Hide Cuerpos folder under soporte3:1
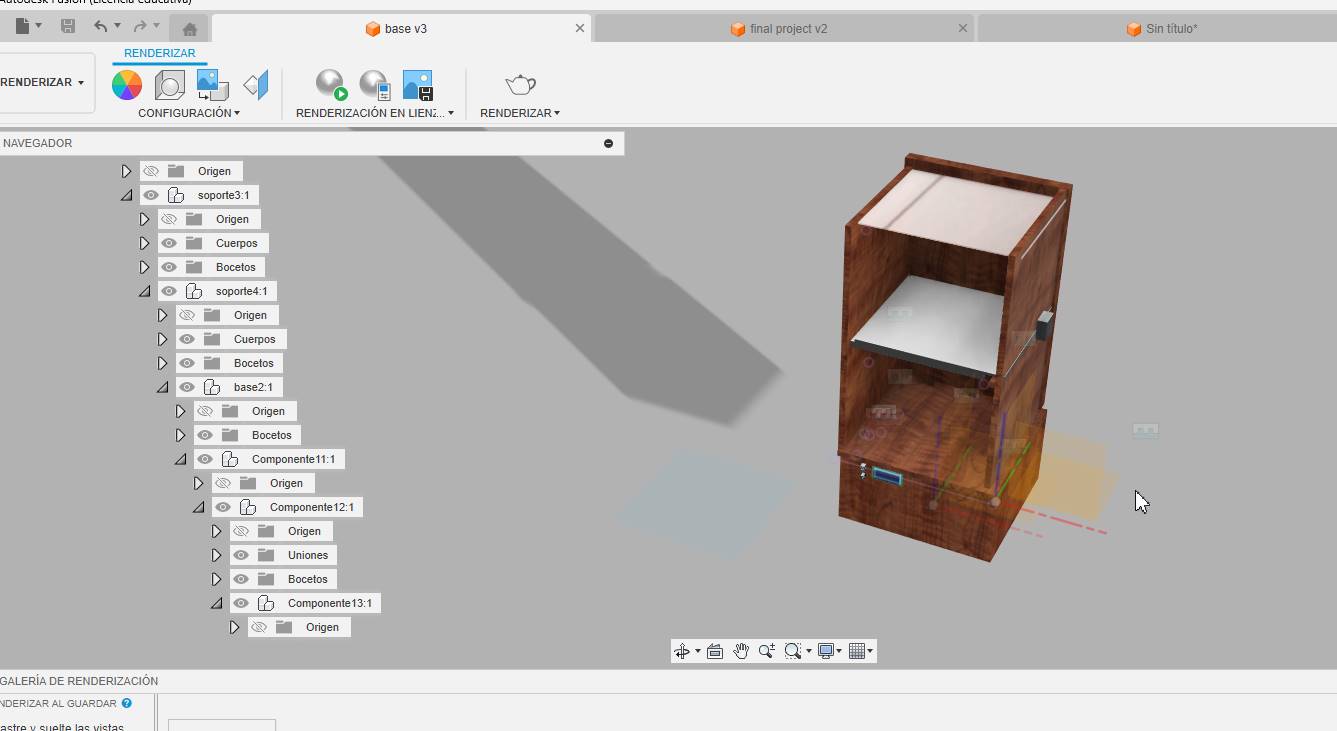 (169, 243)
